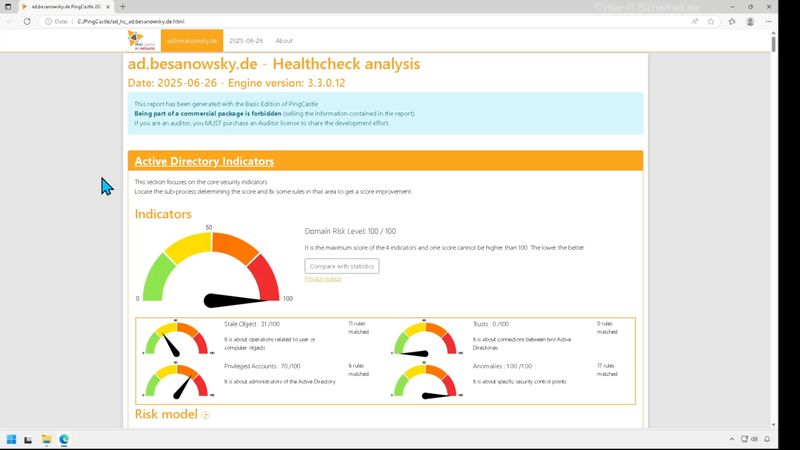Click the Anomalies gauge
Image resolution: width=800 pixels, height=450 pixels.
425,380
